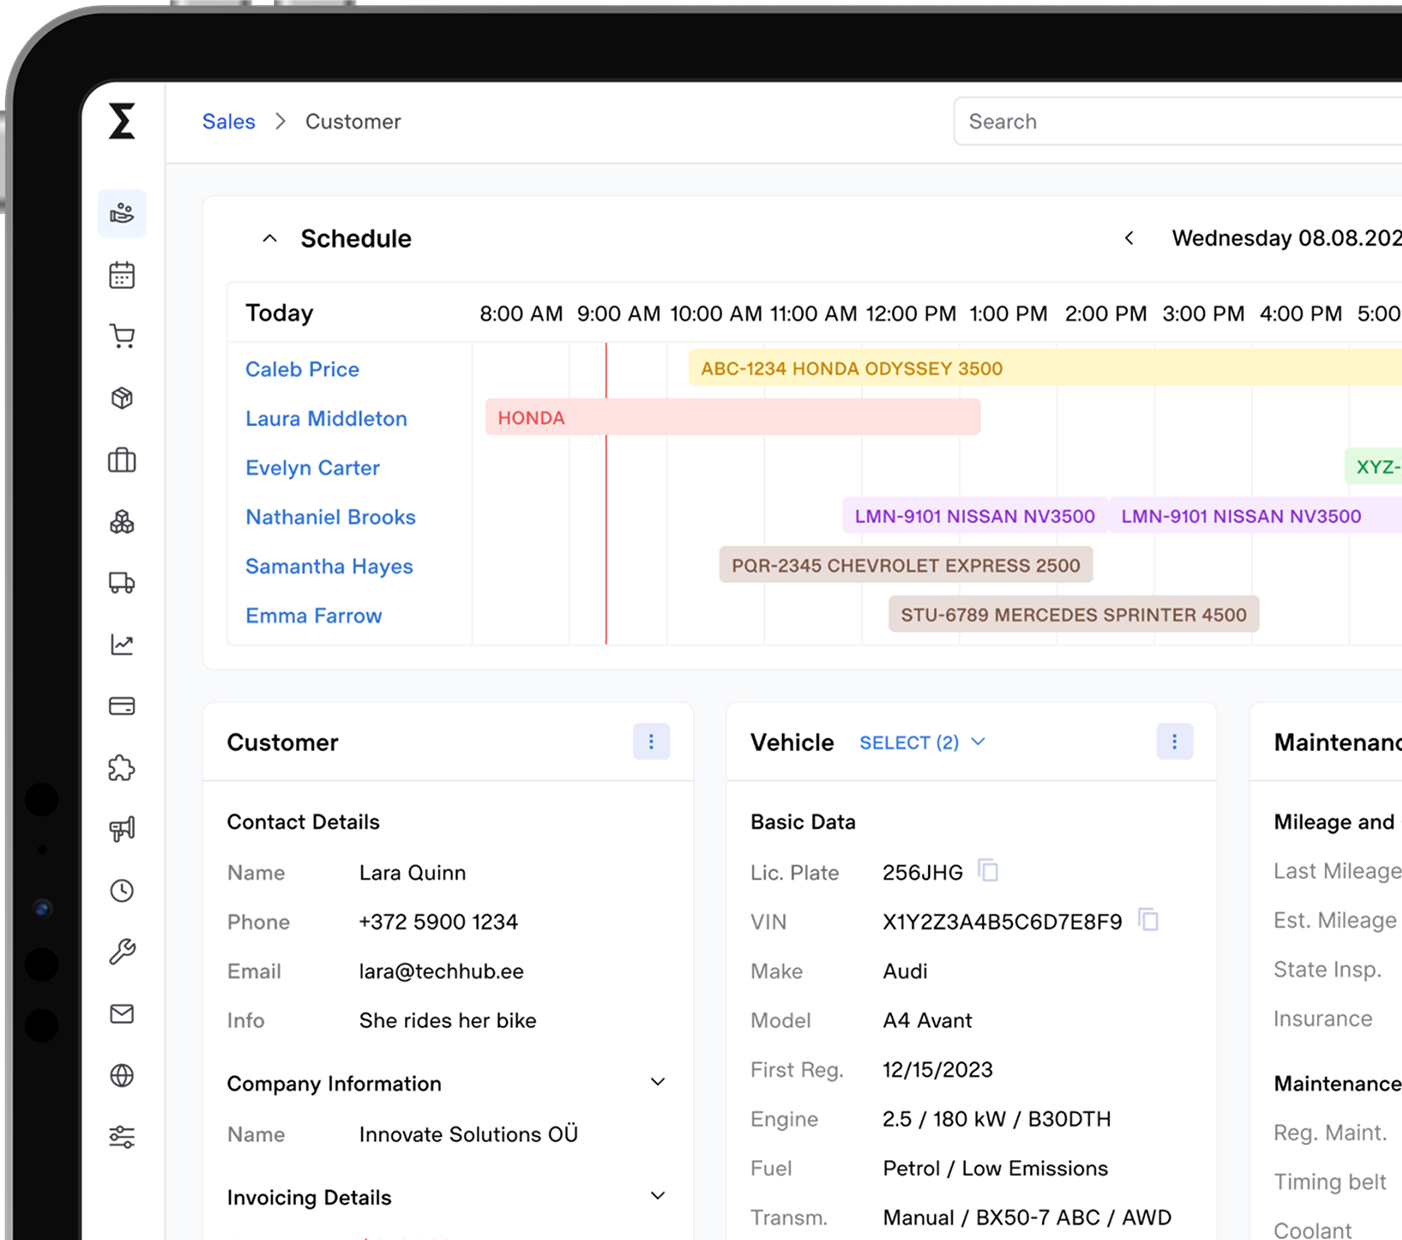The image size is (1402, 1240).
Task: Collapse Invoicing Details section
Action: point(658,1196)
